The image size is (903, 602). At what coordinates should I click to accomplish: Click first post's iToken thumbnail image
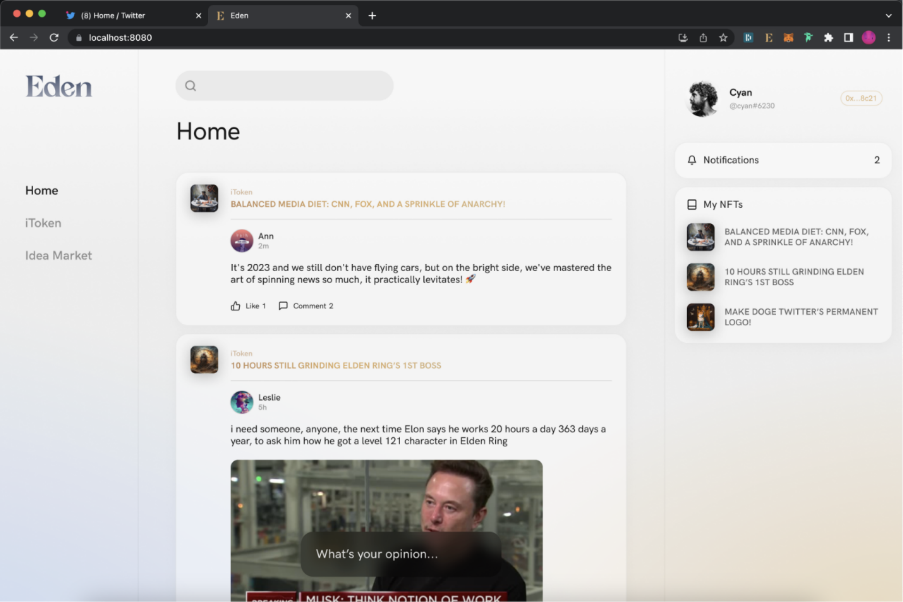click(204, 198)
